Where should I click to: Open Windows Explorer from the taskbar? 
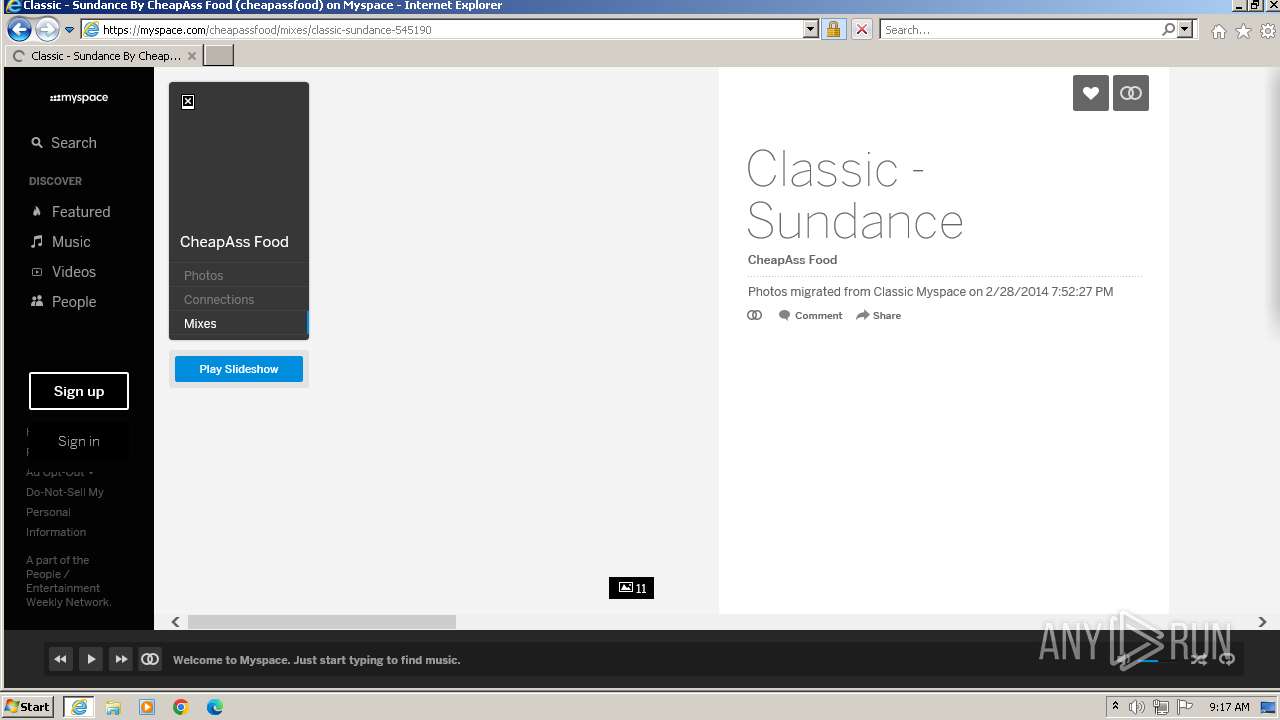(x=113, y=707)
